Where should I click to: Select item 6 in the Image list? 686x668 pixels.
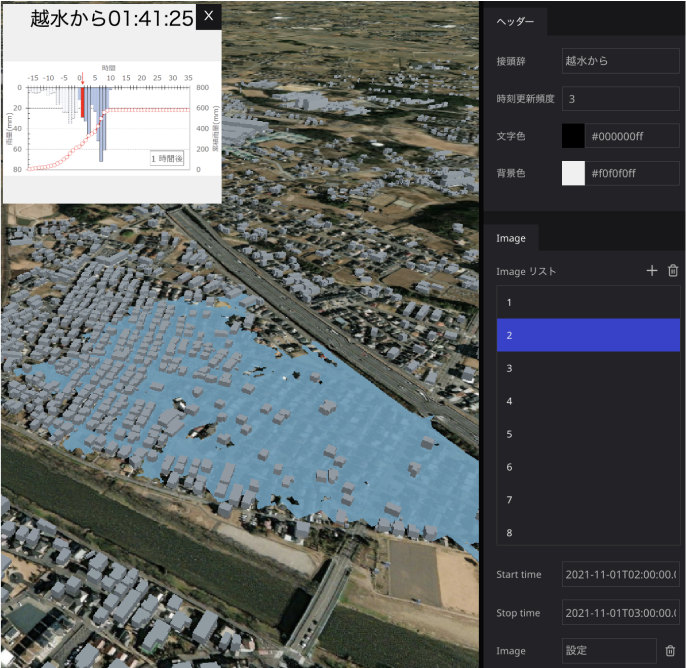coord(588,467)
